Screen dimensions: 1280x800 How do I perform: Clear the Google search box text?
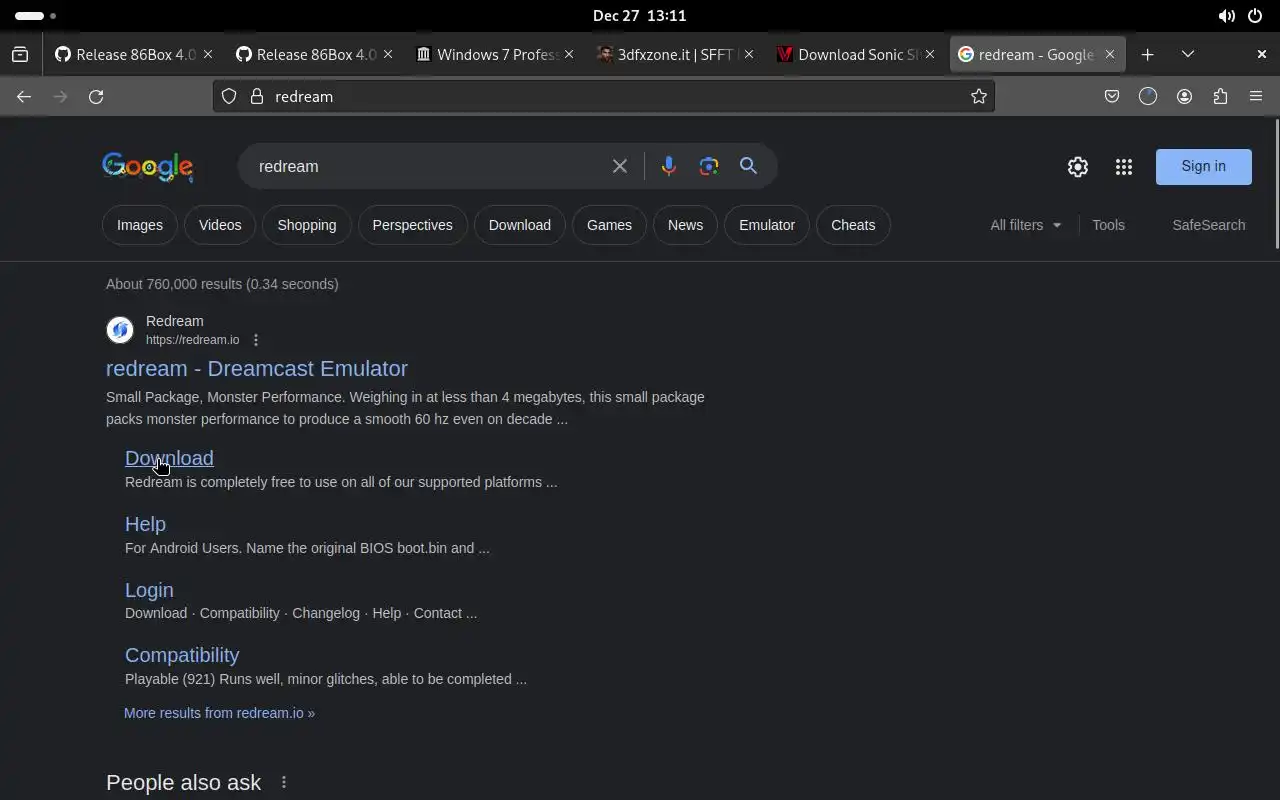tap(620, 166)
